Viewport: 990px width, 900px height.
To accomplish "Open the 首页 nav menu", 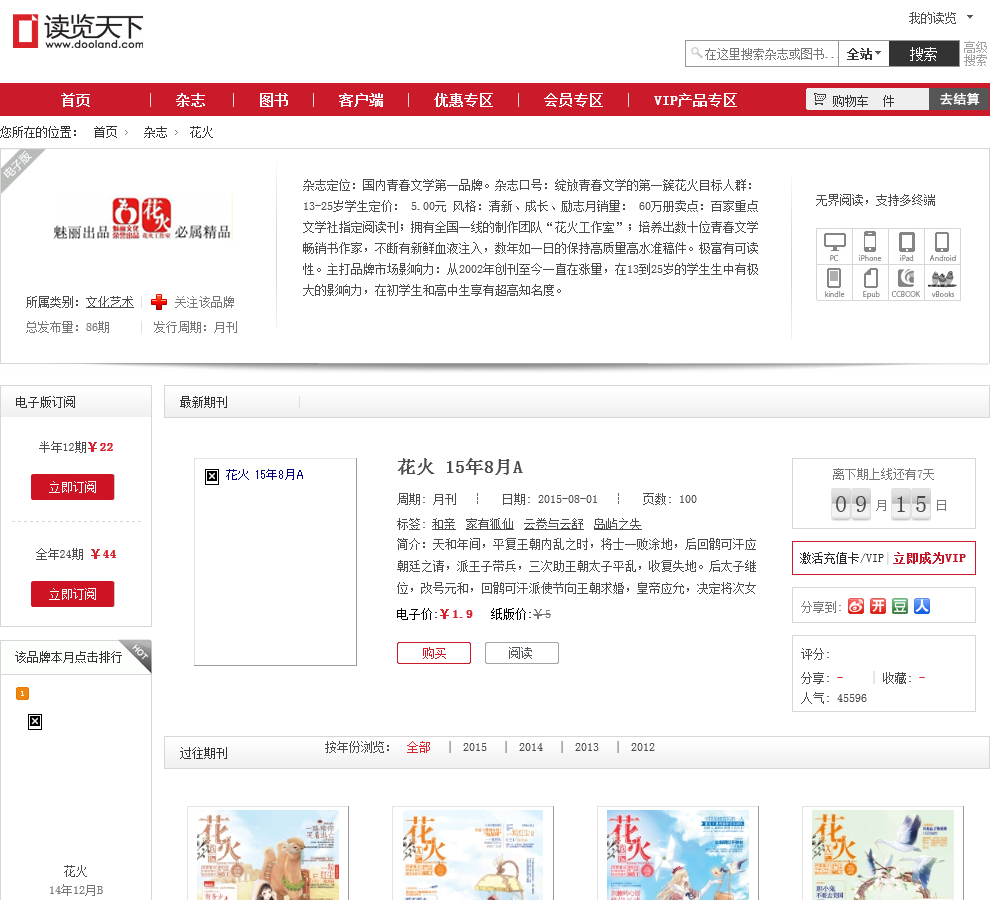I will pos(75,100).
